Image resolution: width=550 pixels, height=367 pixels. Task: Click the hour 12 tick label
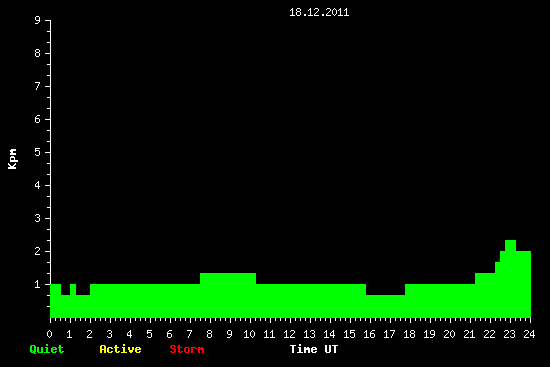pos(289,334)
